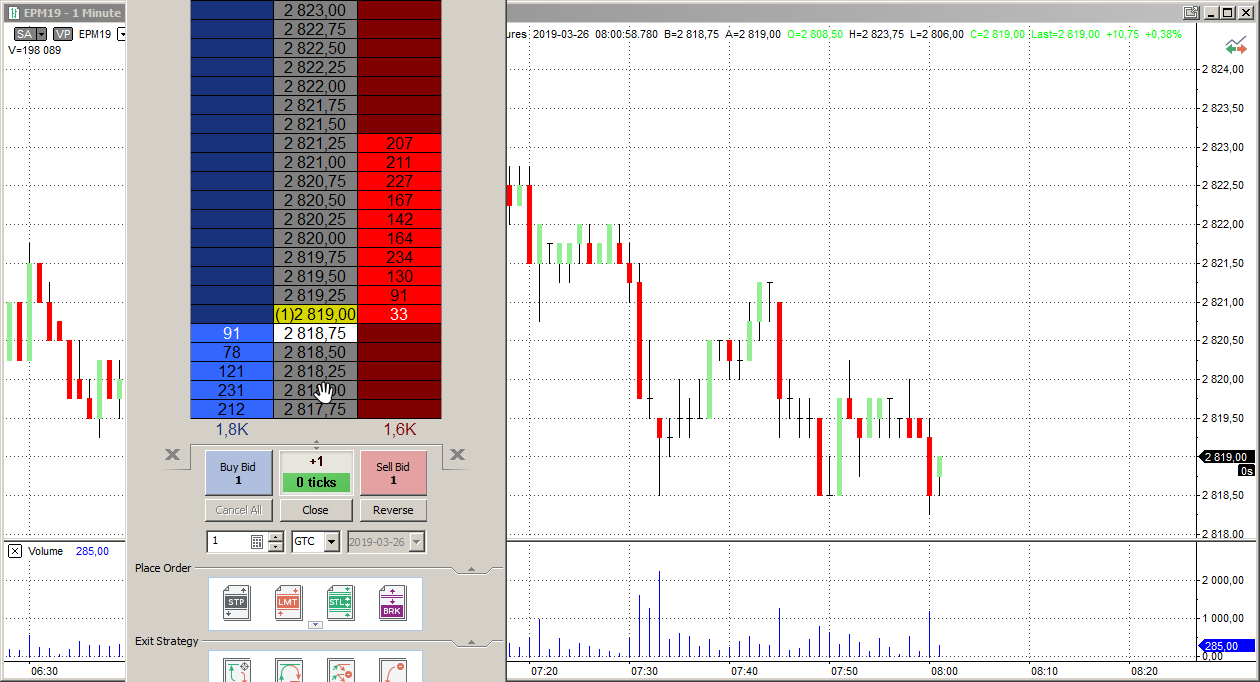Select the BRK bracket order icon
This screenshot has height=682, width=1260.
(392, 603)
